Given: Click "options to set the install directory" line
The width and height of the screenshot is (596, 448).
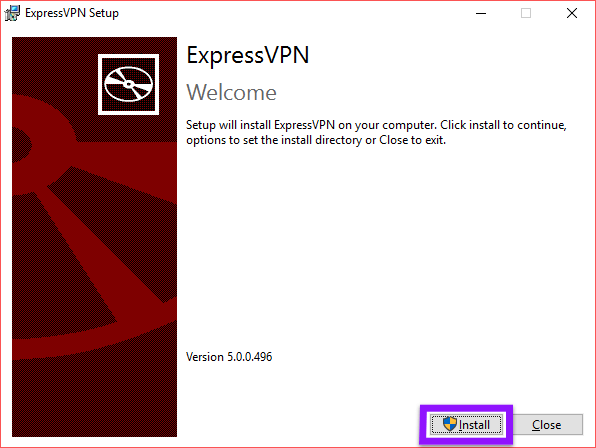Looking at the screenshot, I should click(274, 140).
